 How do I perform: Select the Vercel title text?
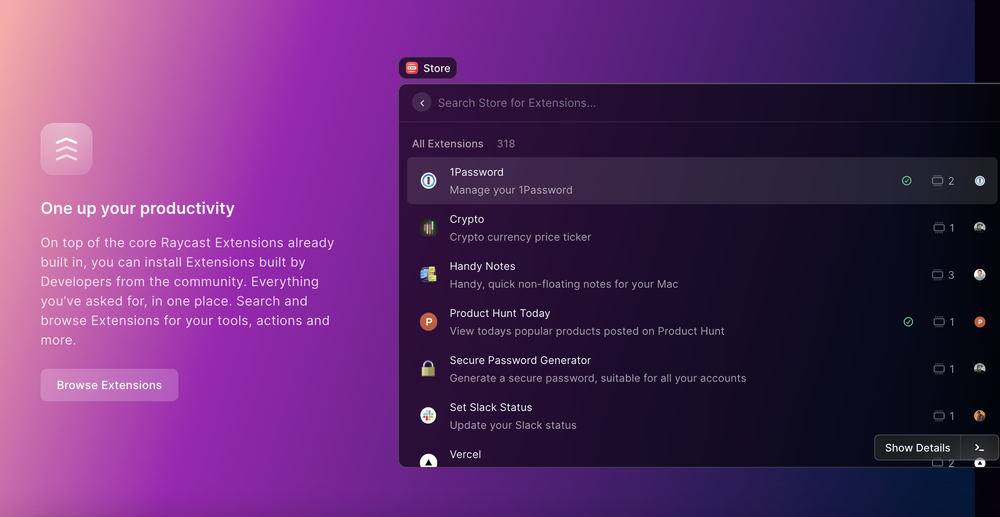(x=465, y=455)
